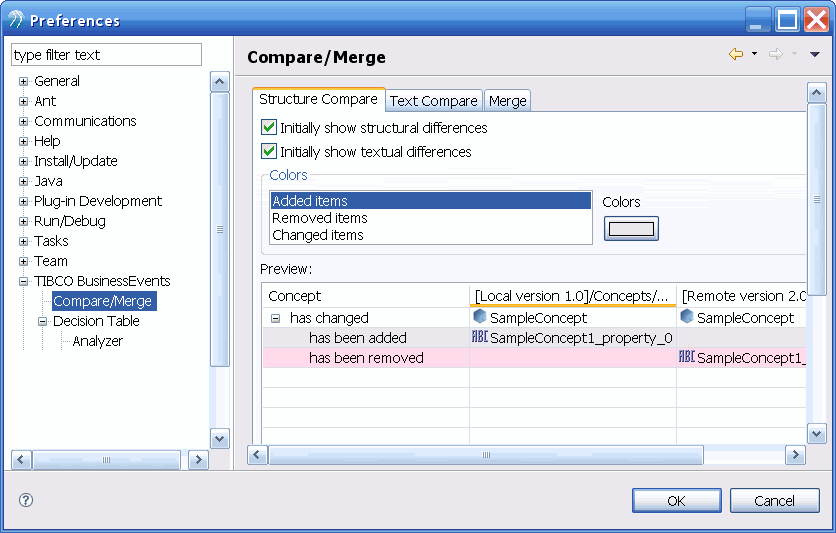The image size is (836, 533).
Task: Expand the Run/Debug tree node
Action: pyautogui.click(x=23, y=221)
